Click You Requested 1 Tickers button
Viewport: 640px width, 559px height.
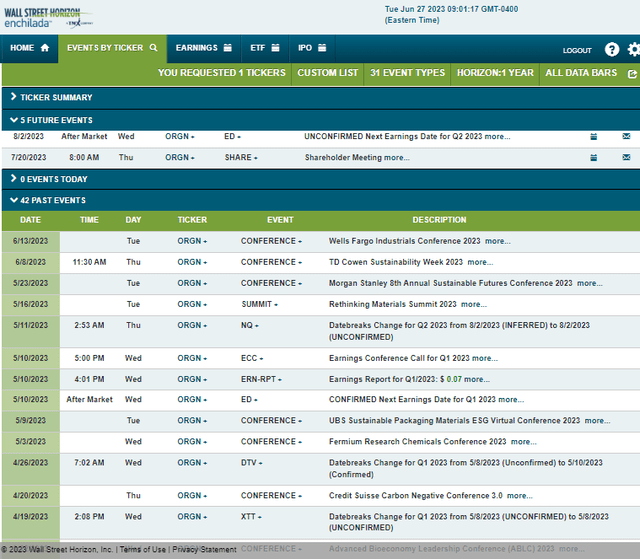[222, 73]
